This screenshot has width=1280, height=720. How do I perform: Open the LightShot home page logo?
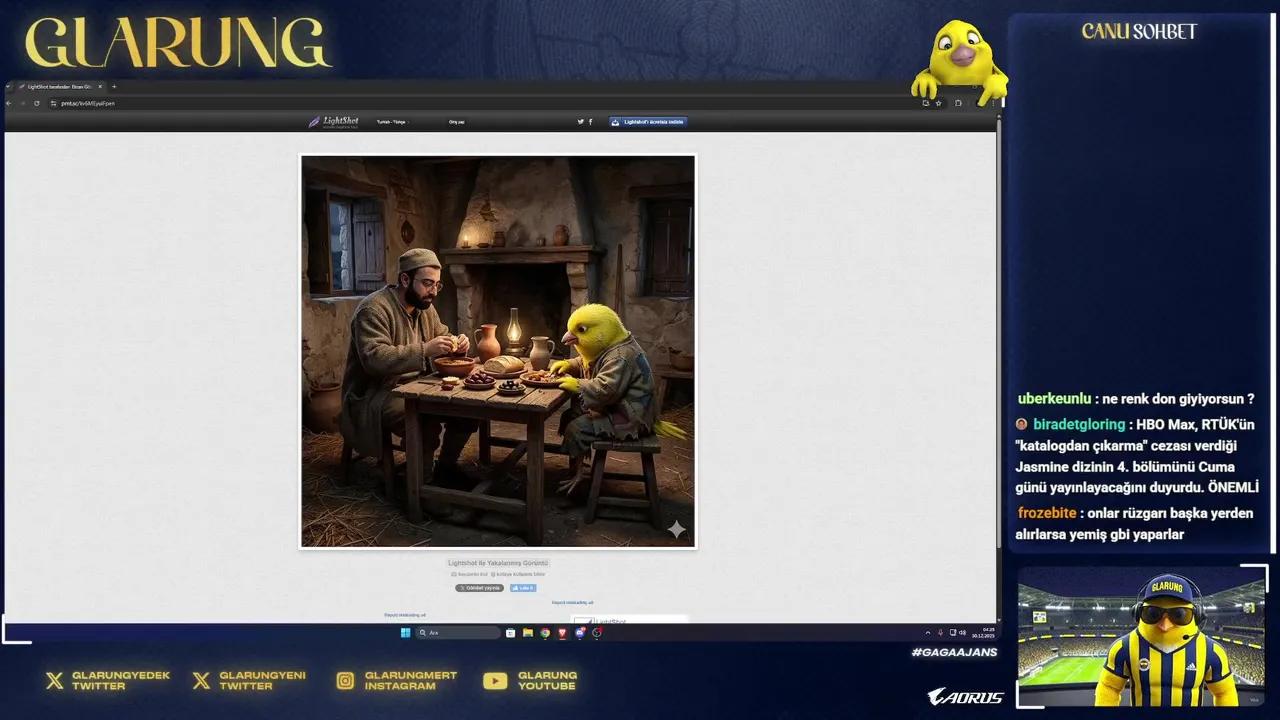(335, 121)
